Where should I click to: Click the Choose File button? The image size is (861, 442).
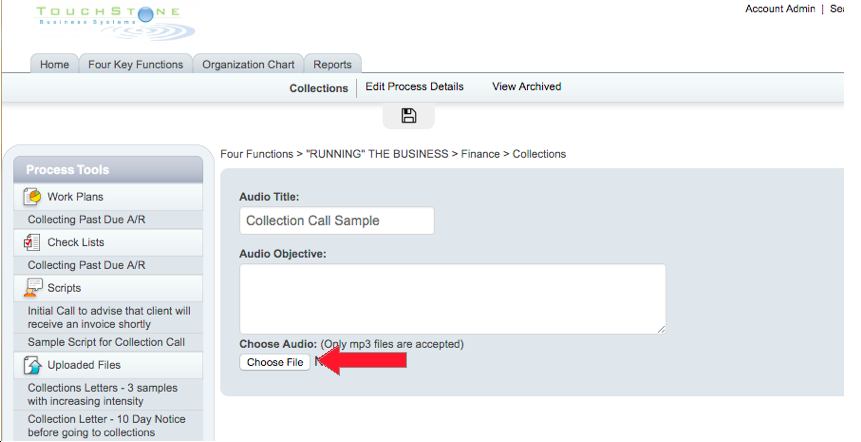coord(275,362)
